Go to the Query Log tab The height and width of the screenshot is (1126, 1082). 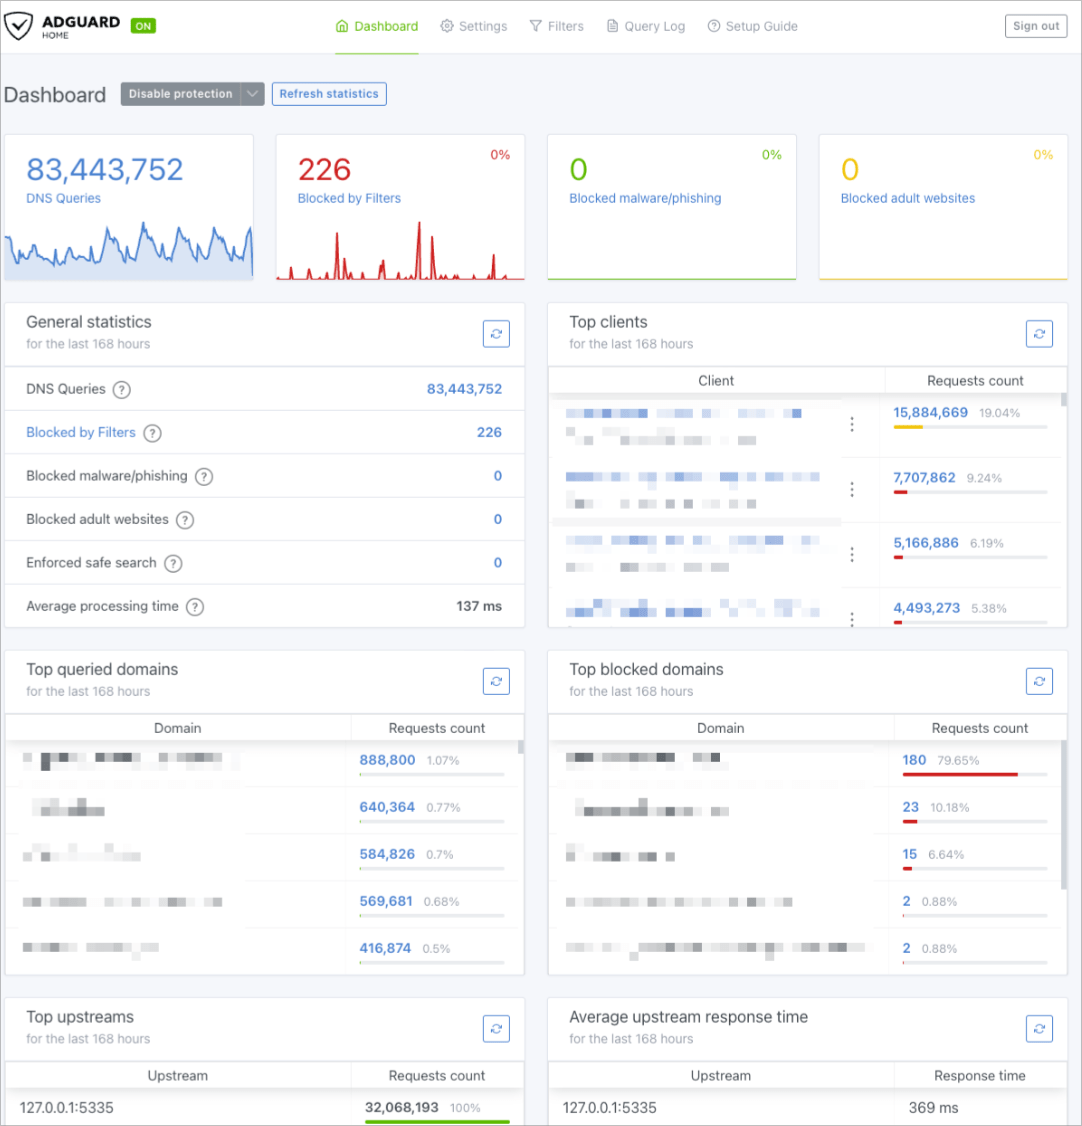tap(645, 27)
